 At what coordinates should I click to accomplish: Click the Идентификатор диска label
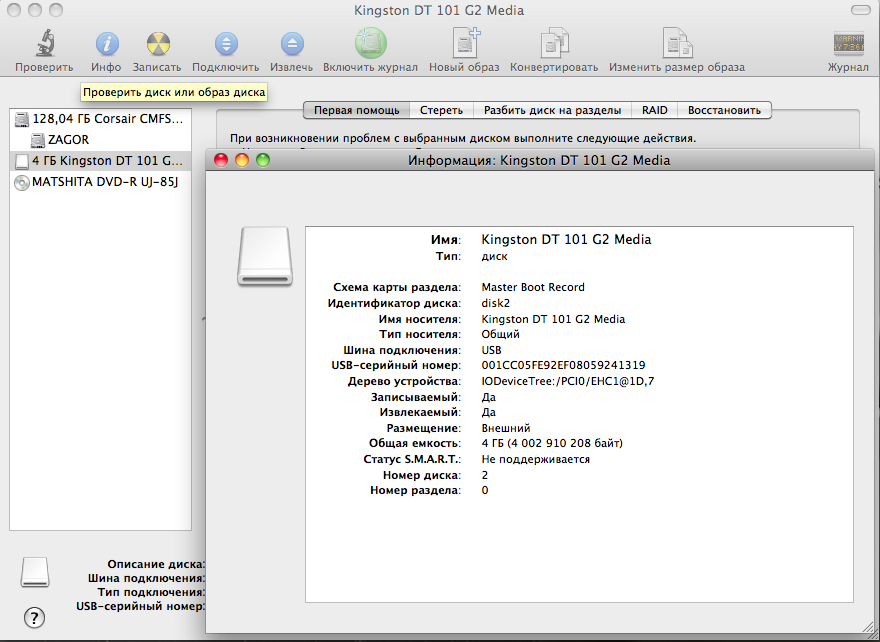[x=394, y=303]
